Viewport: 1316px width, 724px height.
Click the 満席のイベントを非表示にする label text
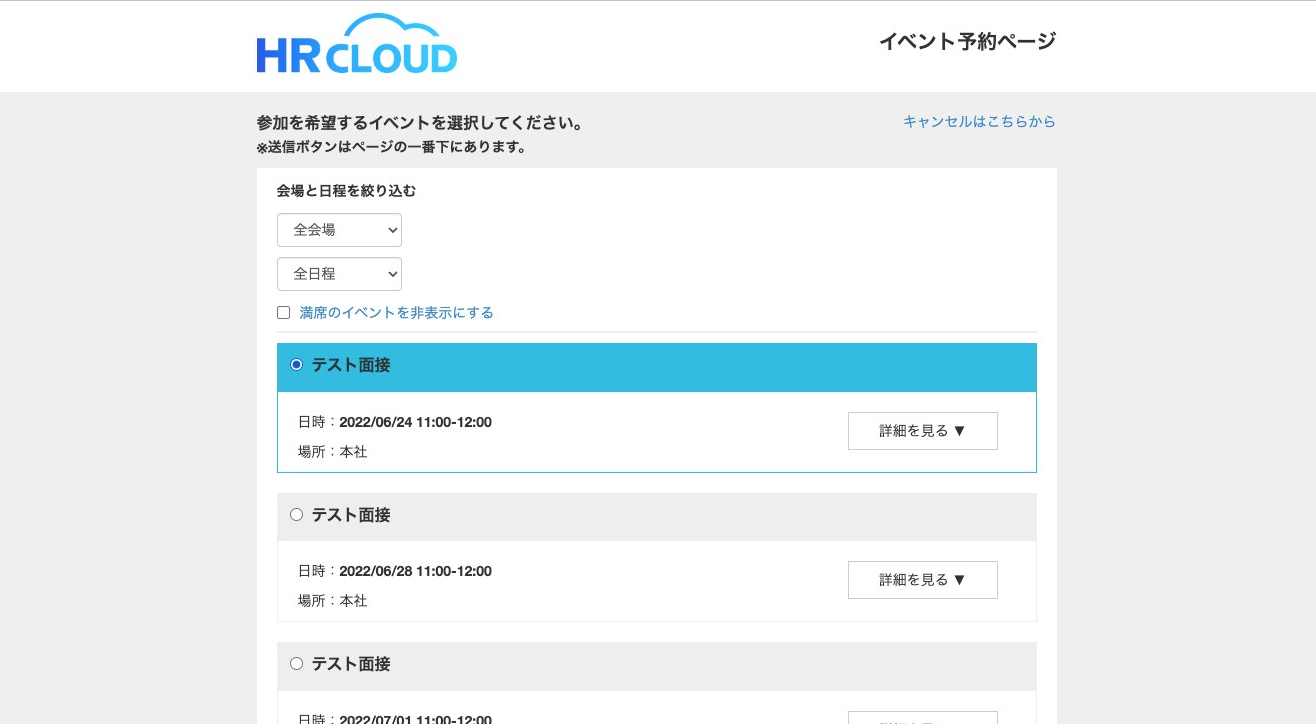[x=396, y=313]
